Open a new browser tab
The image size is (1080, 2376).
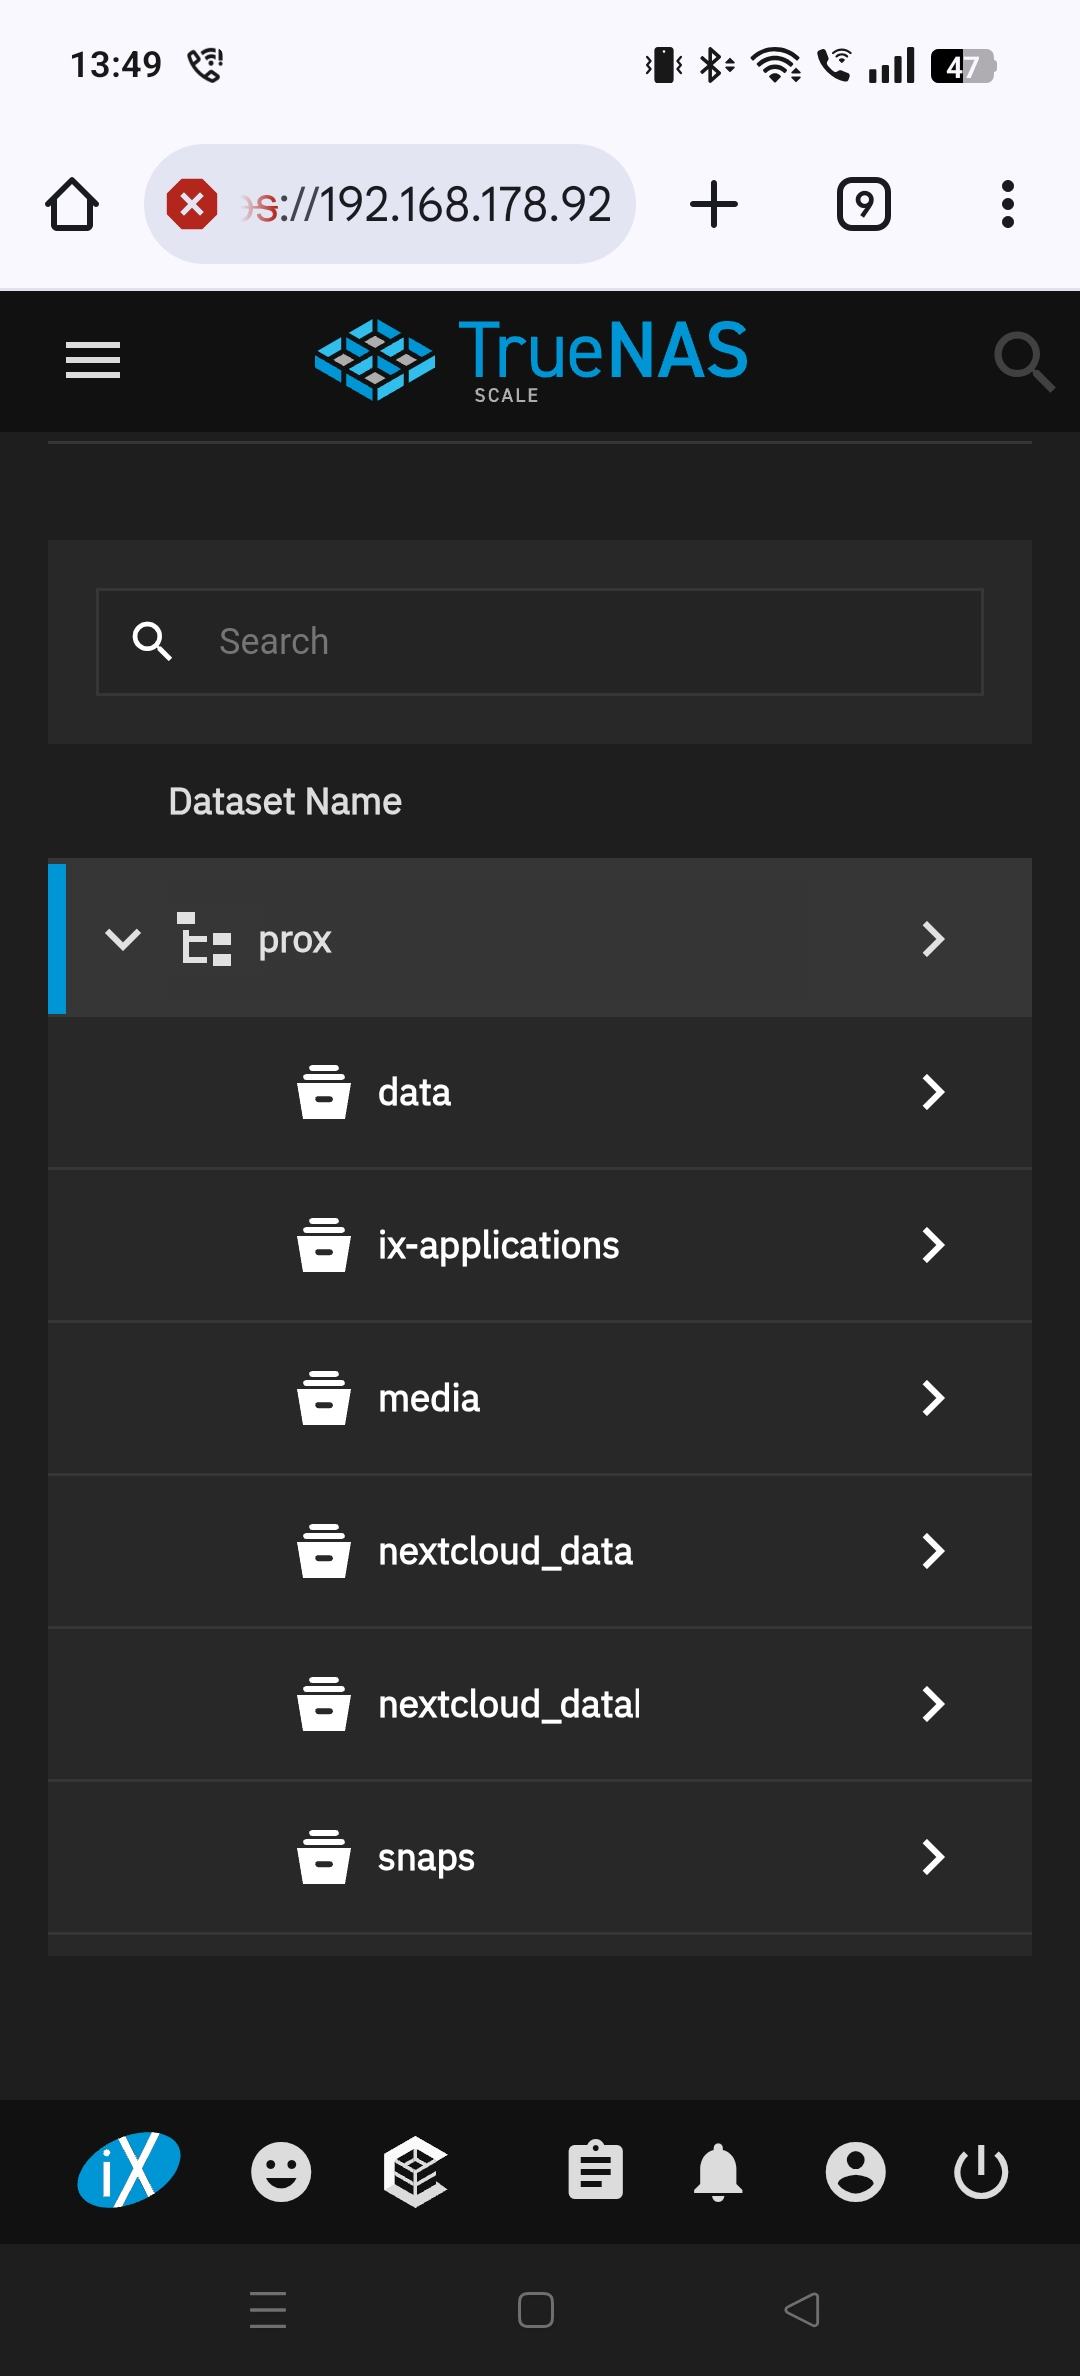click(714, 204)
